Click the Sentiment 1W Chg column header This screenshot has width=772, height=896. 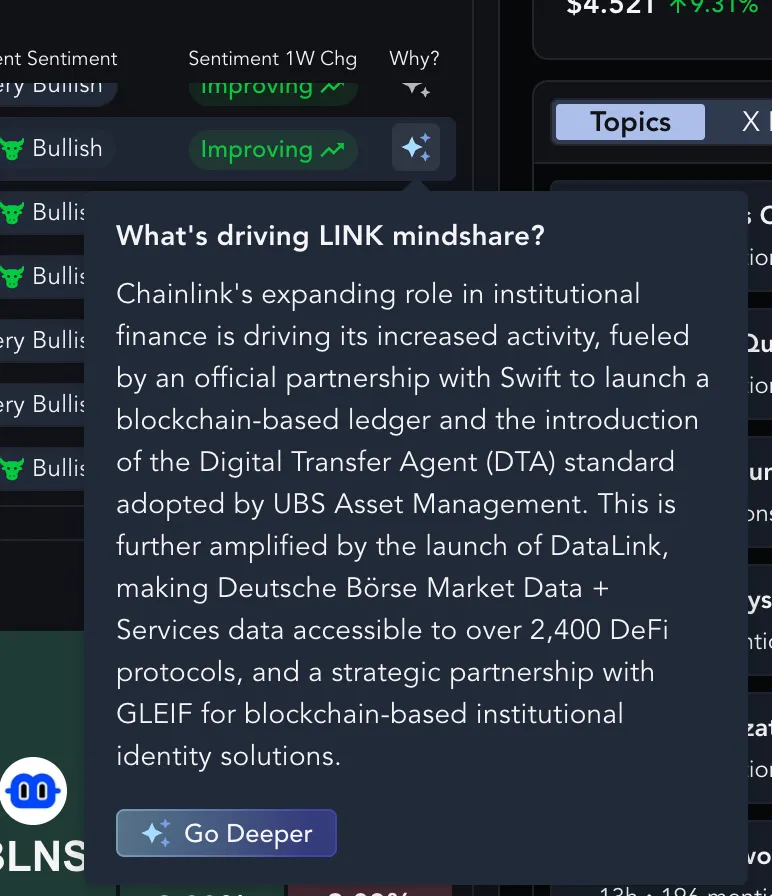273,58
